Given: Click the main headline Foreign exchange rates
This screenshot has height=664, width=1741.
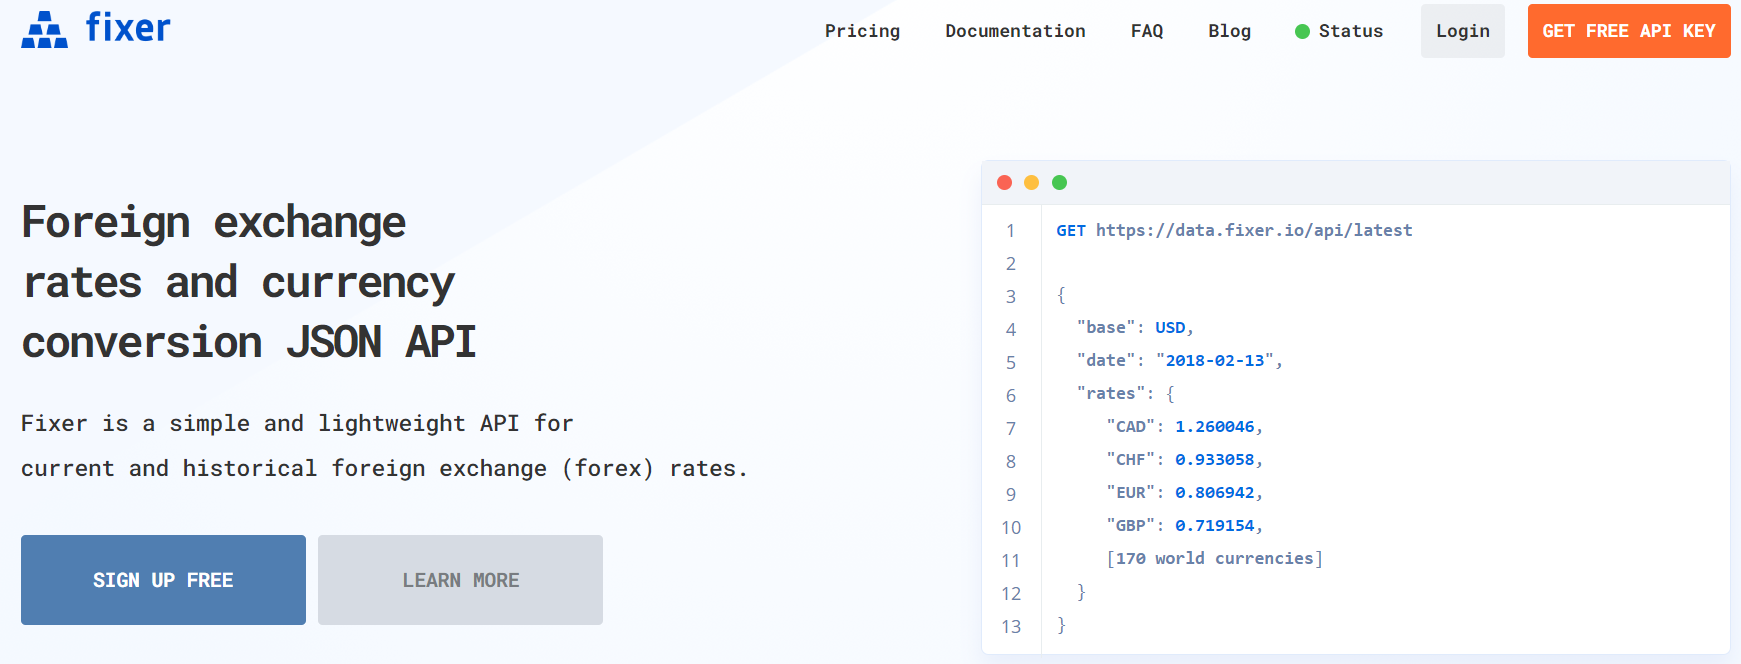Looking at the screenshot, I should [x=249, y=283].
